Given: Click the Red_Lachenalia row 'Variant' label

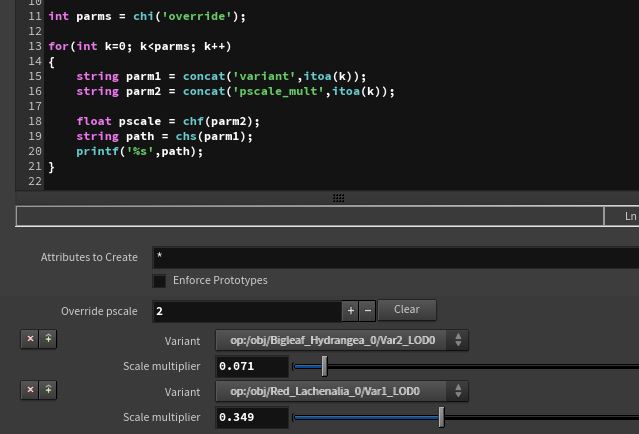Looking at the screenshot, I should (182, 392).
